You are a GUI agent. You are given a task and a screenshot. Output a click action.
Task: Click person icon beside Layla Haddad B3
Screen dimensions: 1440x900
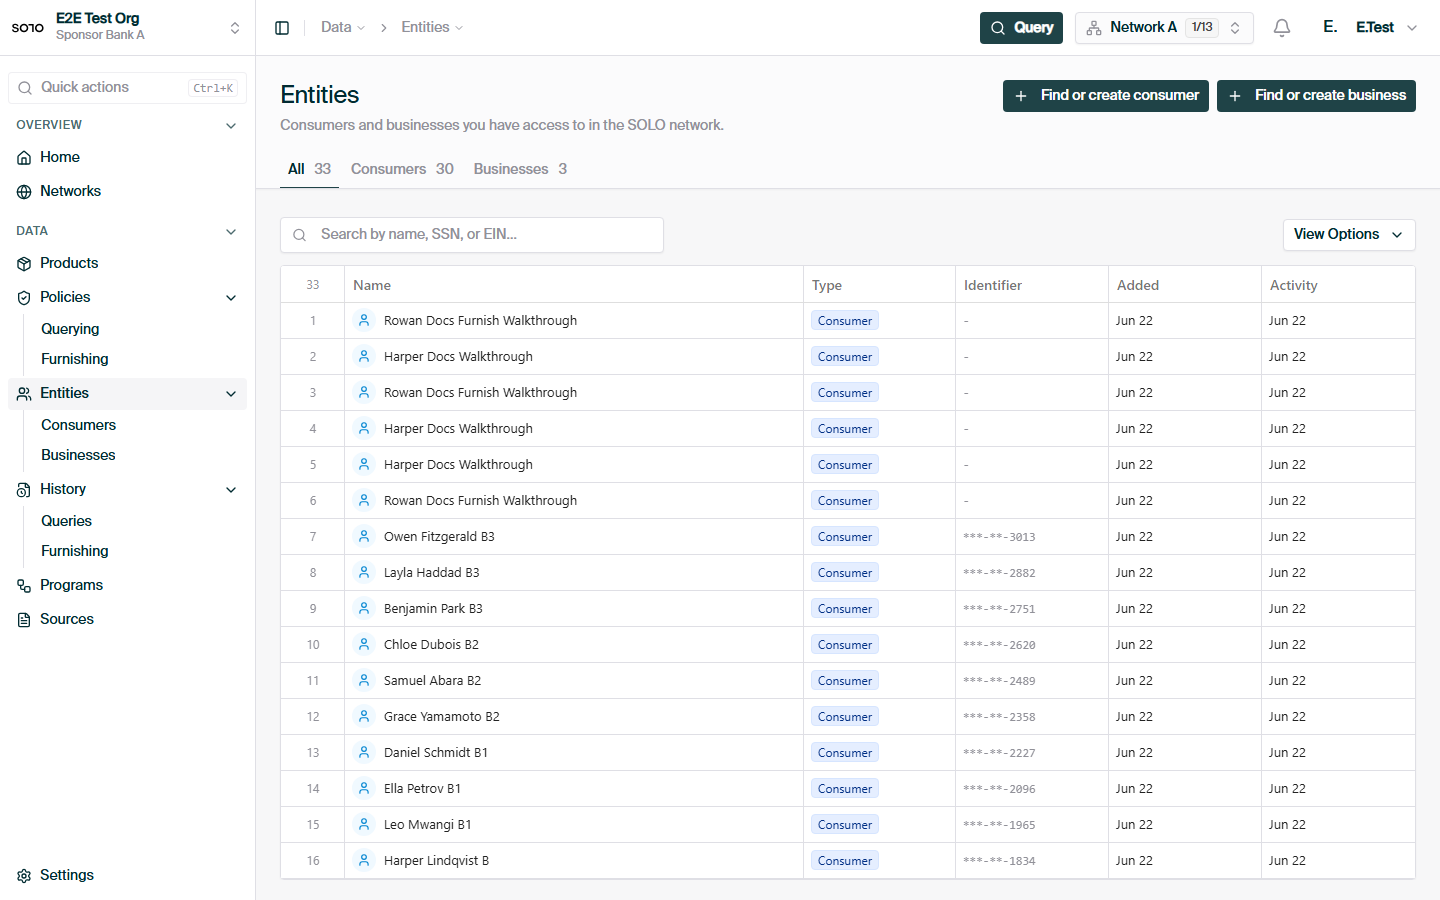point(364,572)
